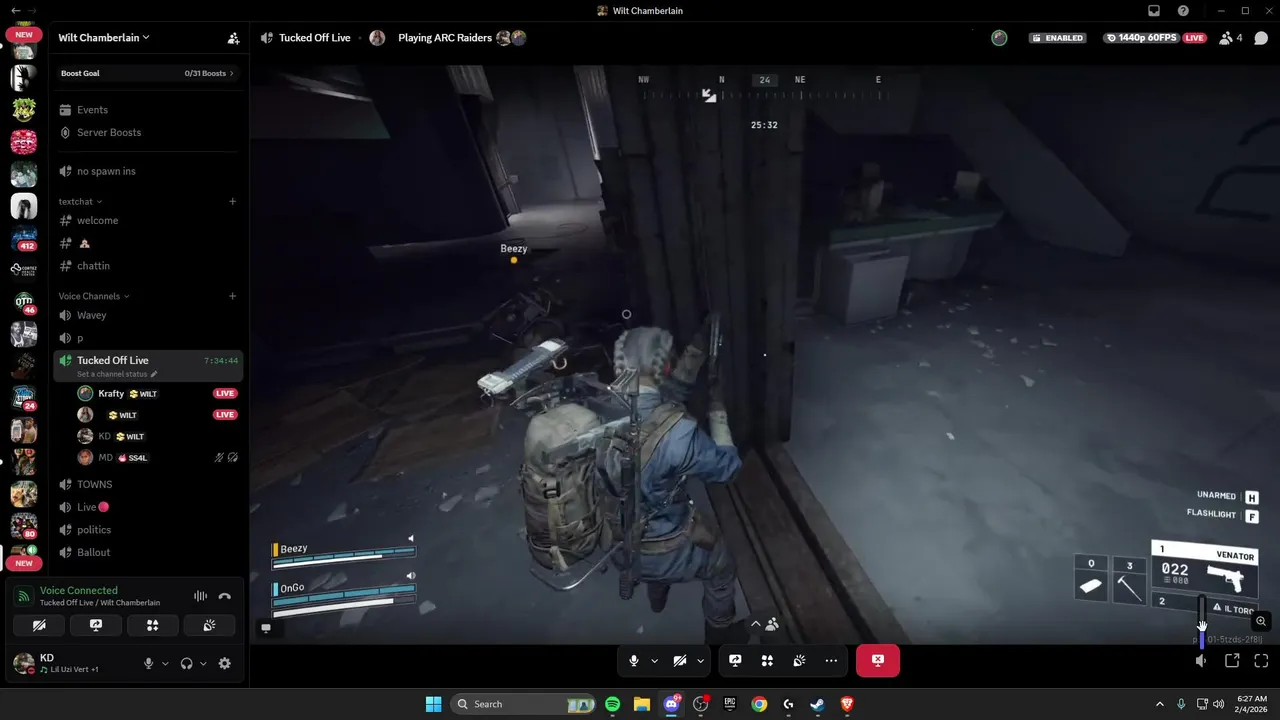Open the Wilt Chamberlain server menu
Image resolution: width=1280 pixels, height=720 pixels.
click(104, 38)
